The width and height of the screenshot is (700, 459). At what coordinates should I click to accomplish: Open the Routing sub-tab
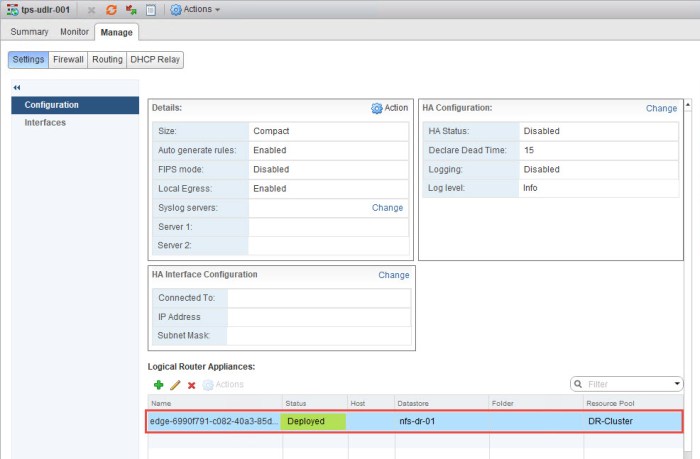pyautogui.click(x=107, y=59)
